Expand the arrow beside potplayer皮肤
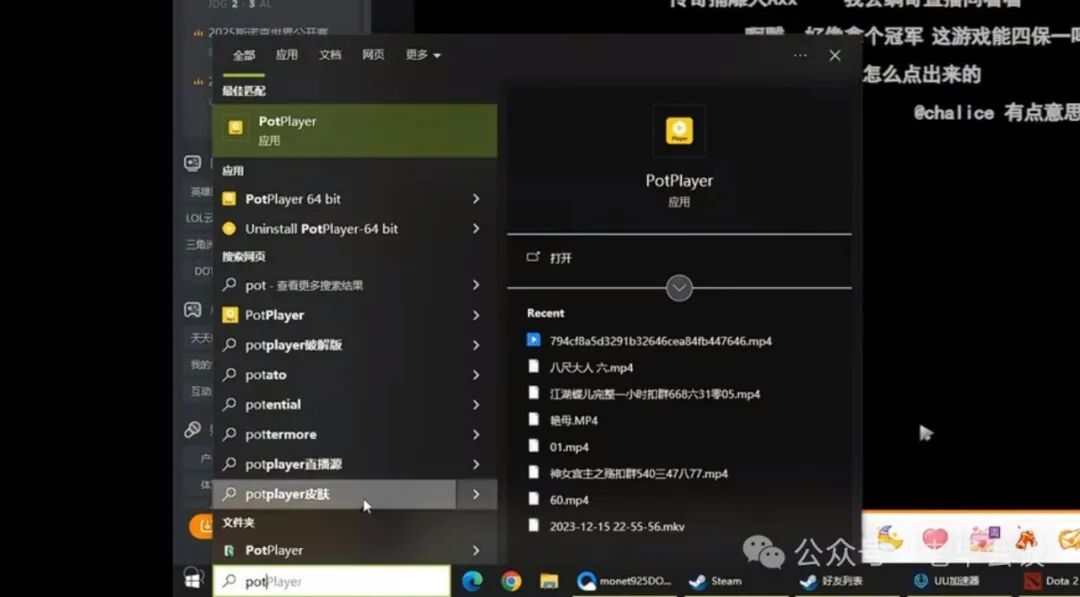 [476, 494]
